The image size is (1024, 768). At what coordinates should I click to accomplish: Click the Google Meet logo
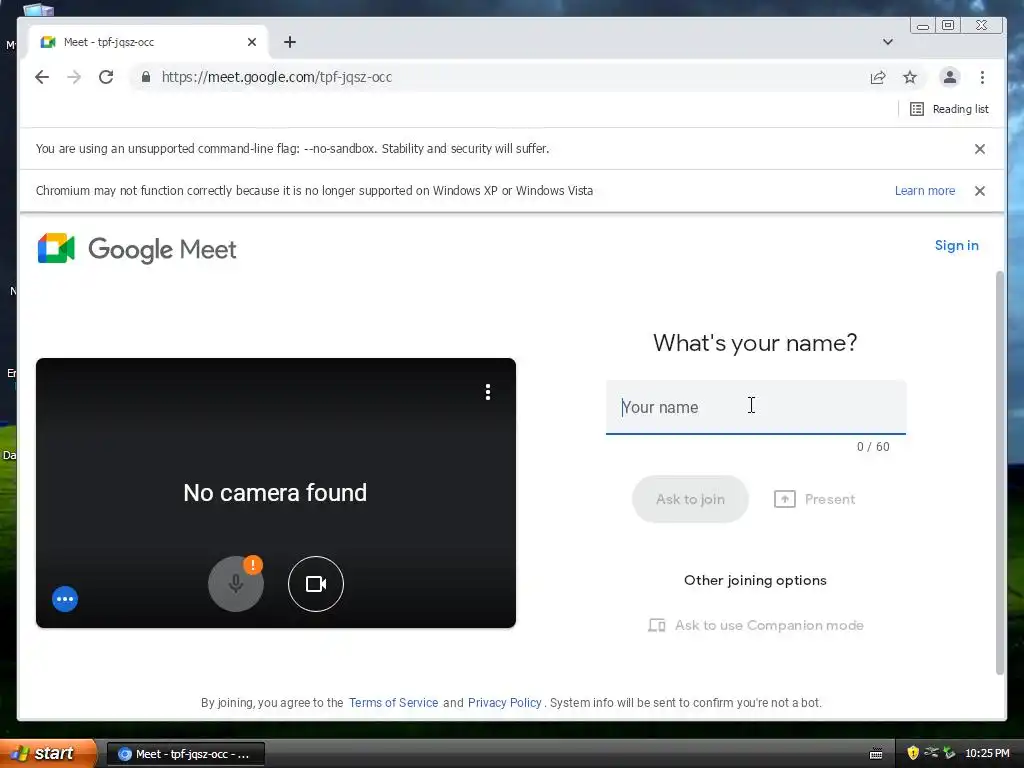click(137, 249)
